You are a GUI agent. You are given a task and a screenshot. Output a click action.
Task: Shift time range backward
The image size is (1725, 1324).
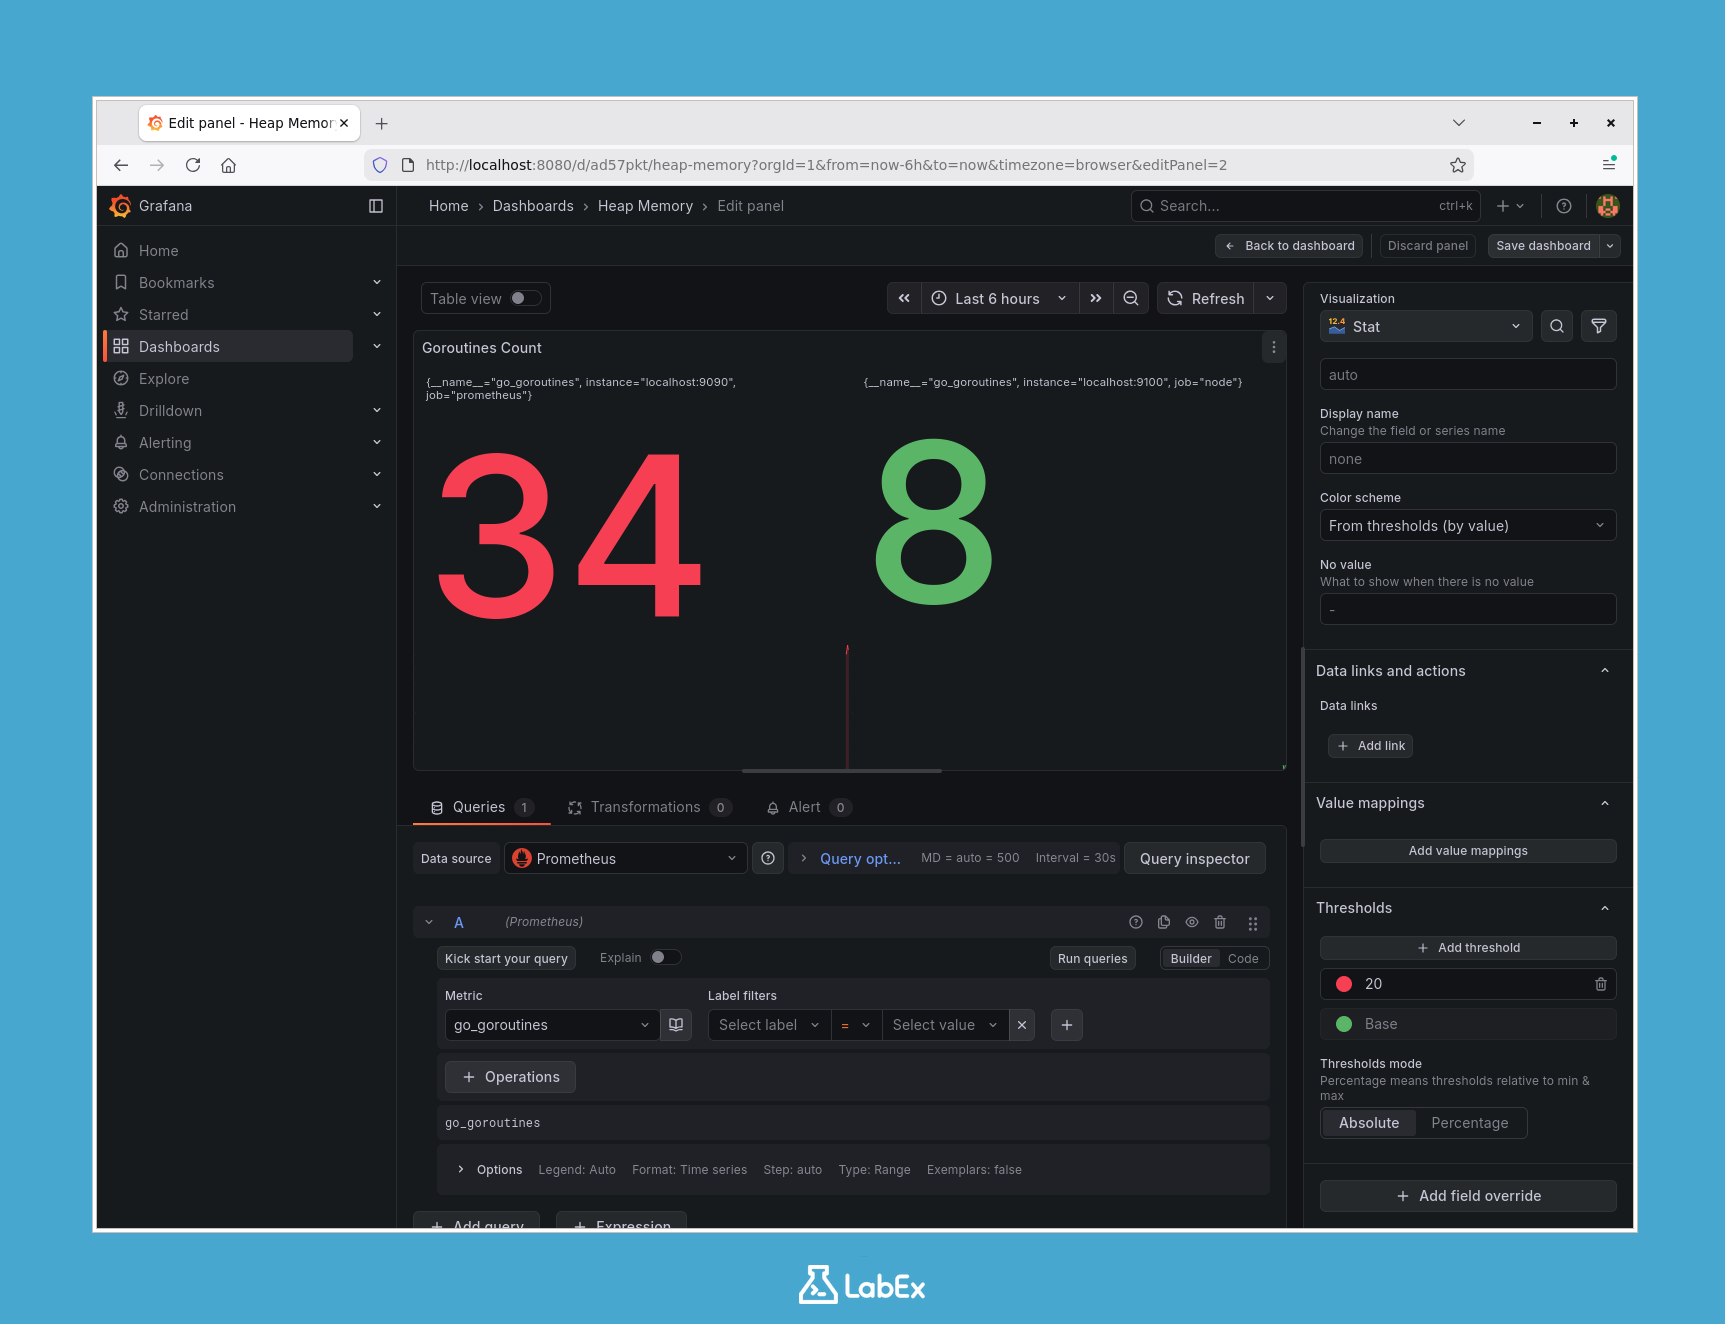904,298
